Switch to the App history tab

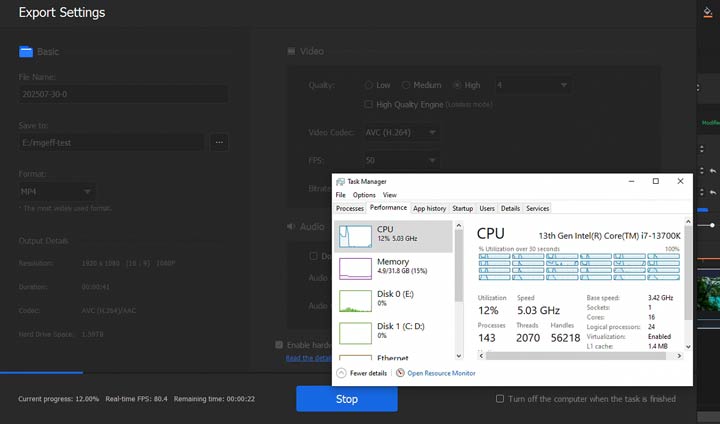[429, 209]
